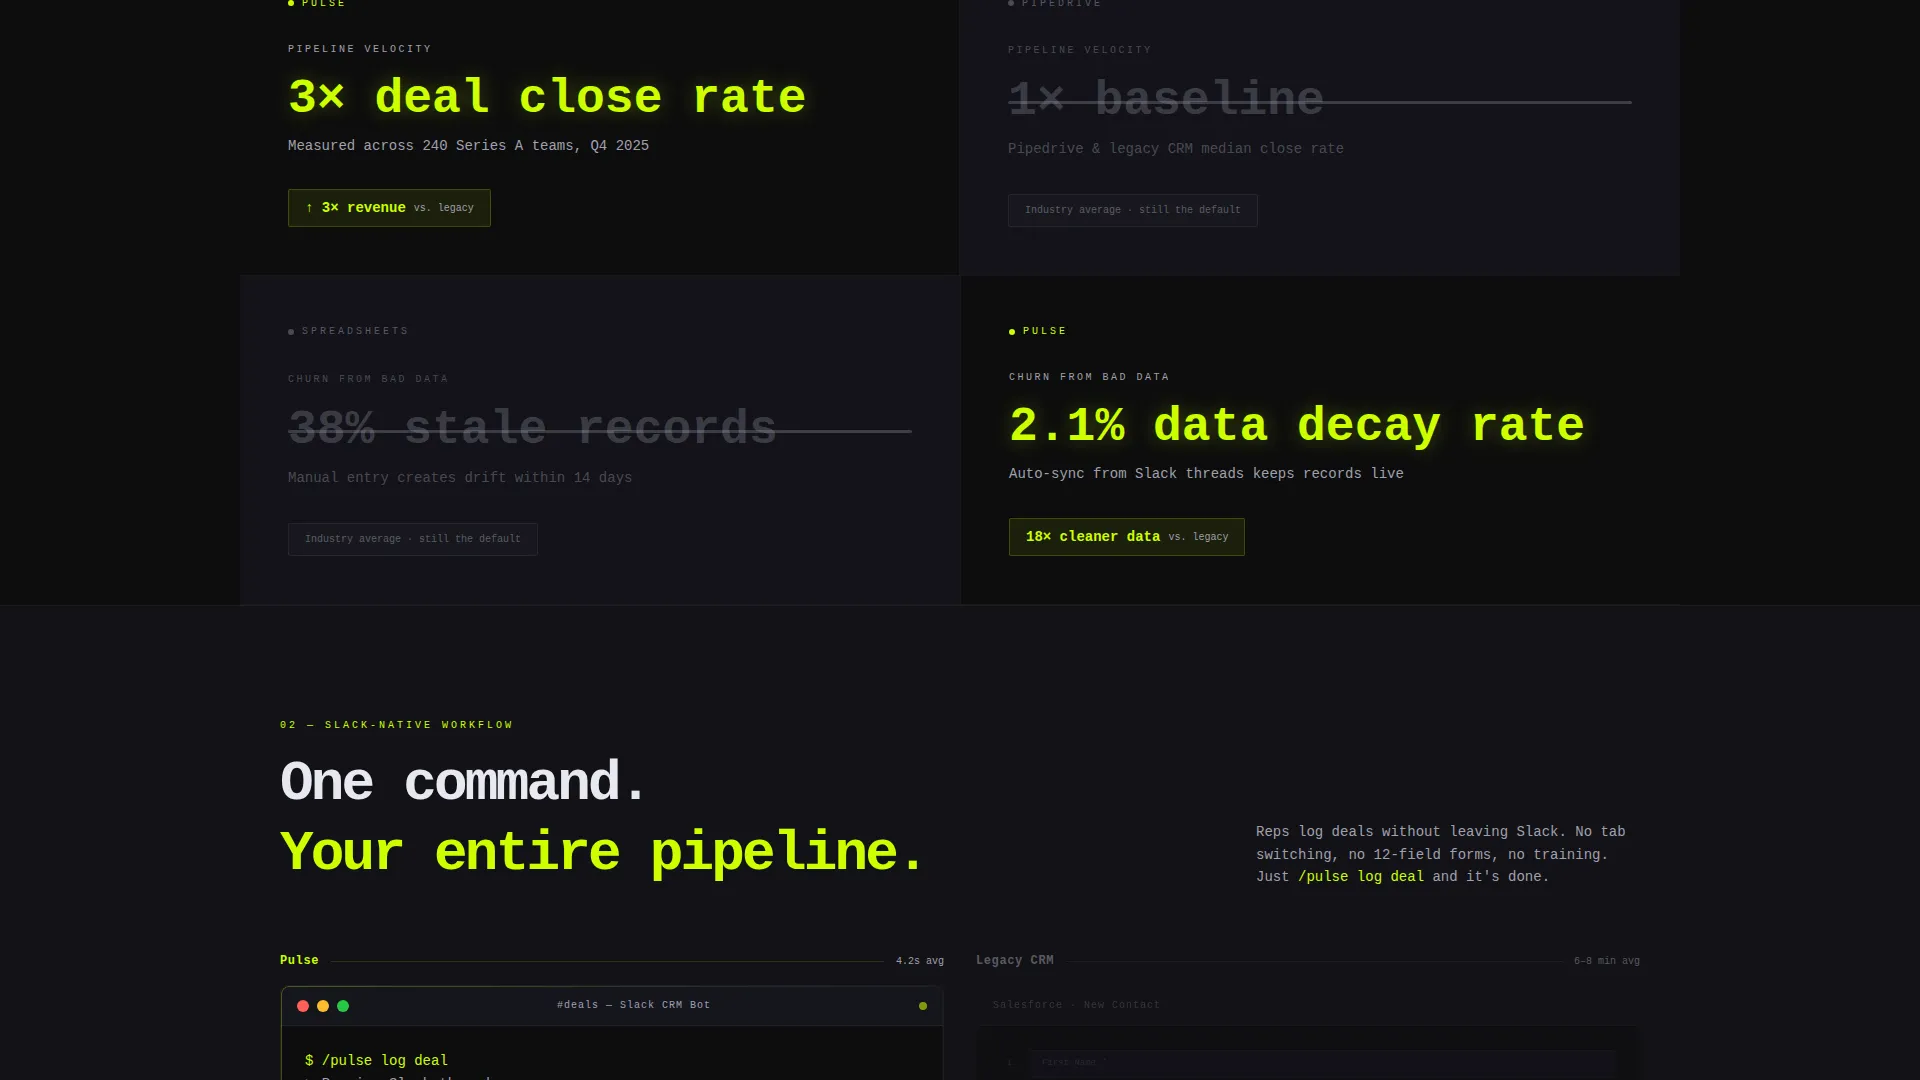Screen dimensions: 1920x1080
Task: Click the yellow dot in terminal window header
Action: (x=323, y=1006)
